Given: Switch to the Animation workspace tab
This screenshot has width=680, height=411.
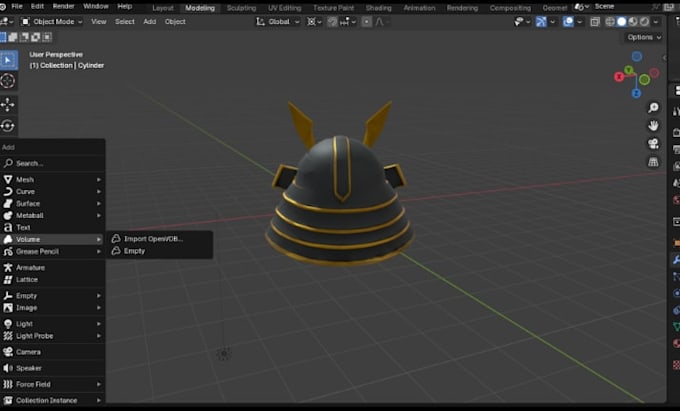Looking at the screenshot, I should (x=419, y=8).
